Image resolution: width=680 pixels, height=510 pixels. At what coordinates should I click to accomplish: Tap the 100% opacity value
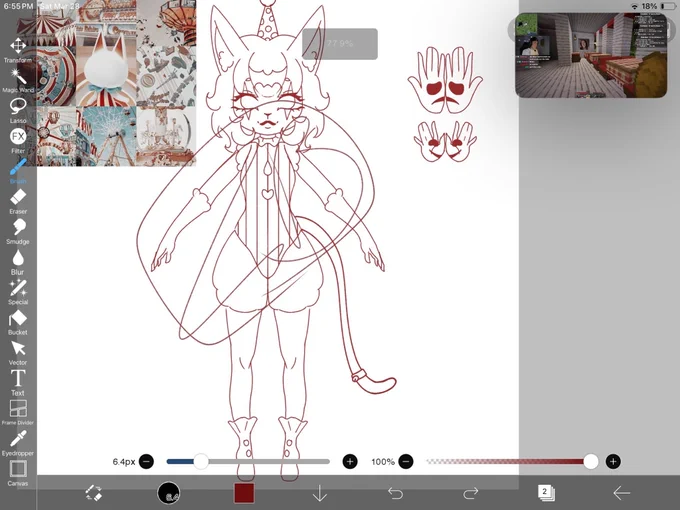382,462
